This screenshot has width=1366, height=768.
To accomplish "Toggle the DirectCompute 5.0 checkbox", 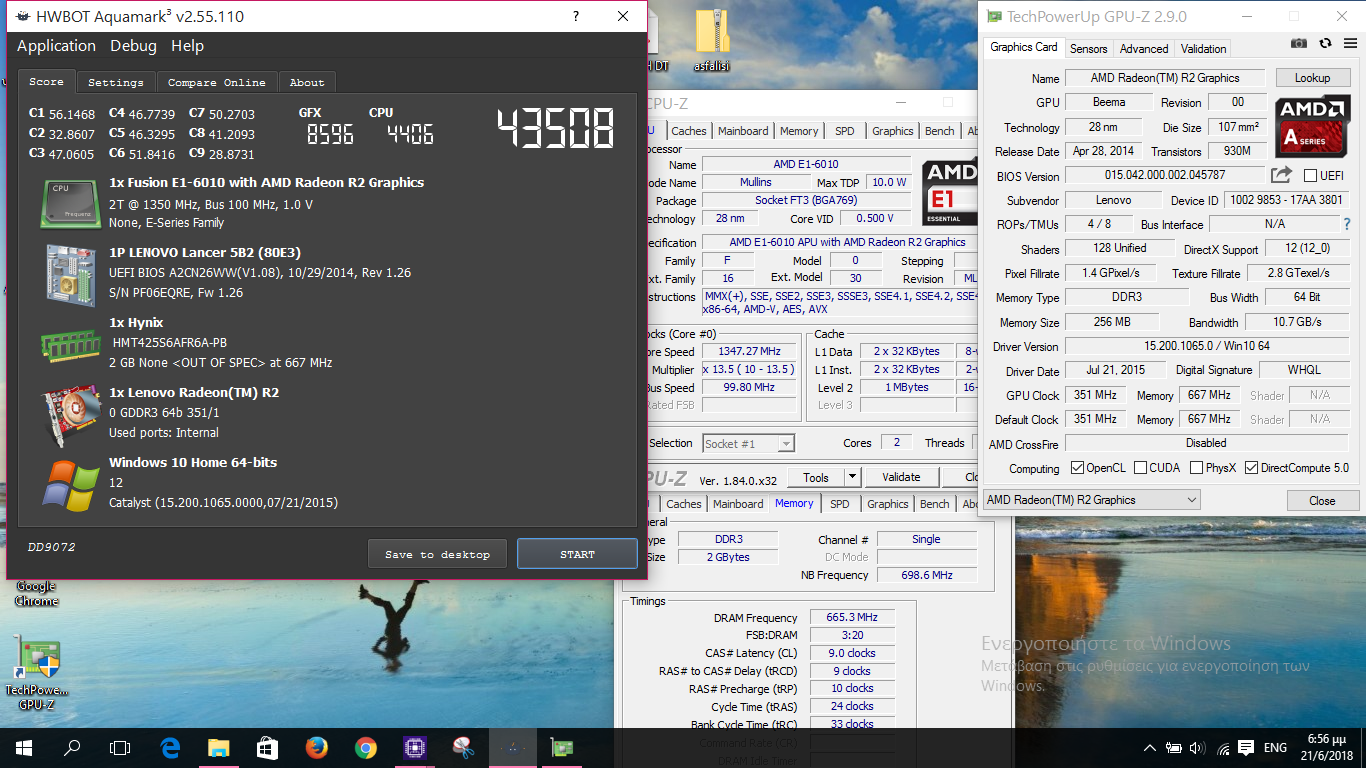I will 1251,468.
